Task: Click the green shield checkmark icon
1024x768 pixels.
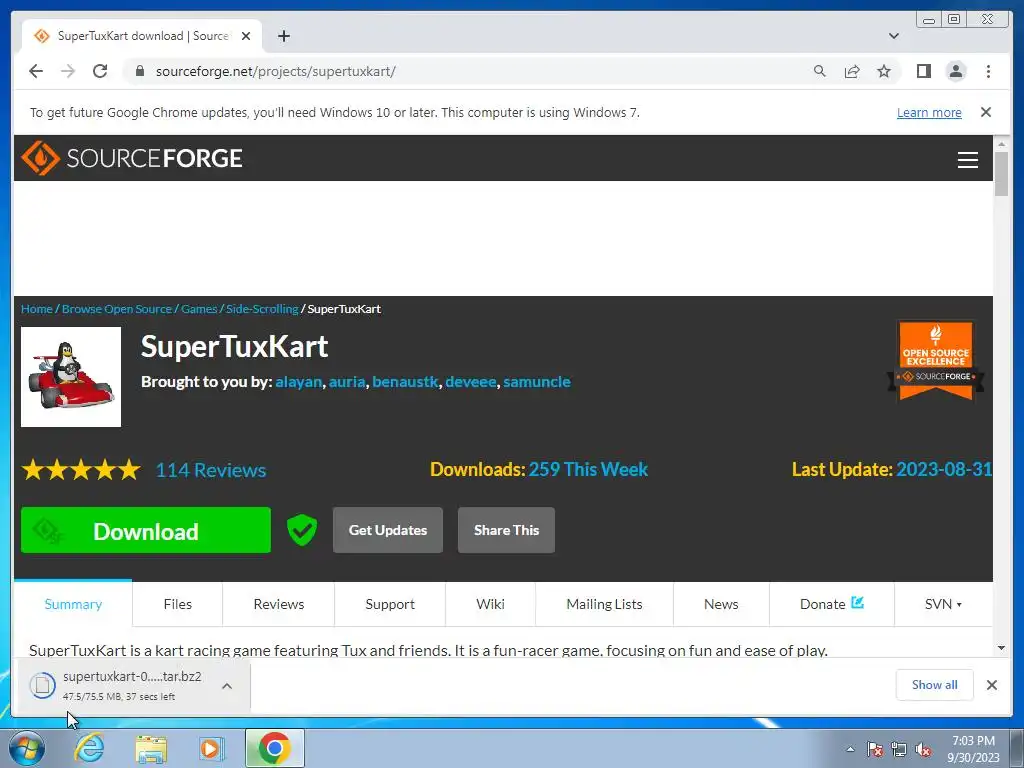Action: (302, 530)
